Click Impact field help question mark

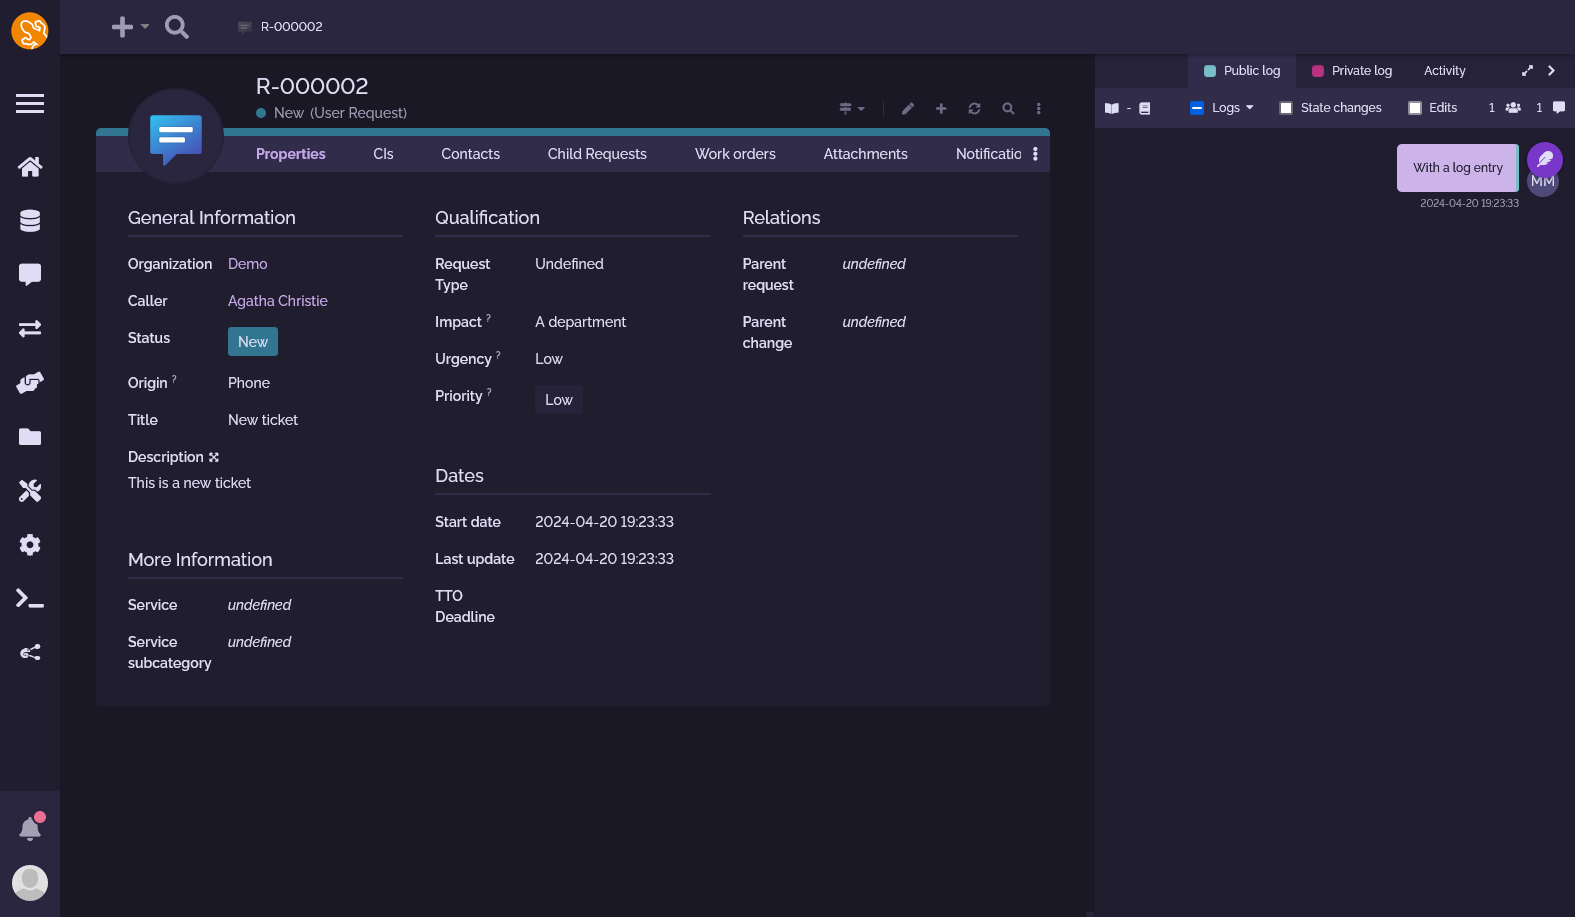[x=488, y=318]
